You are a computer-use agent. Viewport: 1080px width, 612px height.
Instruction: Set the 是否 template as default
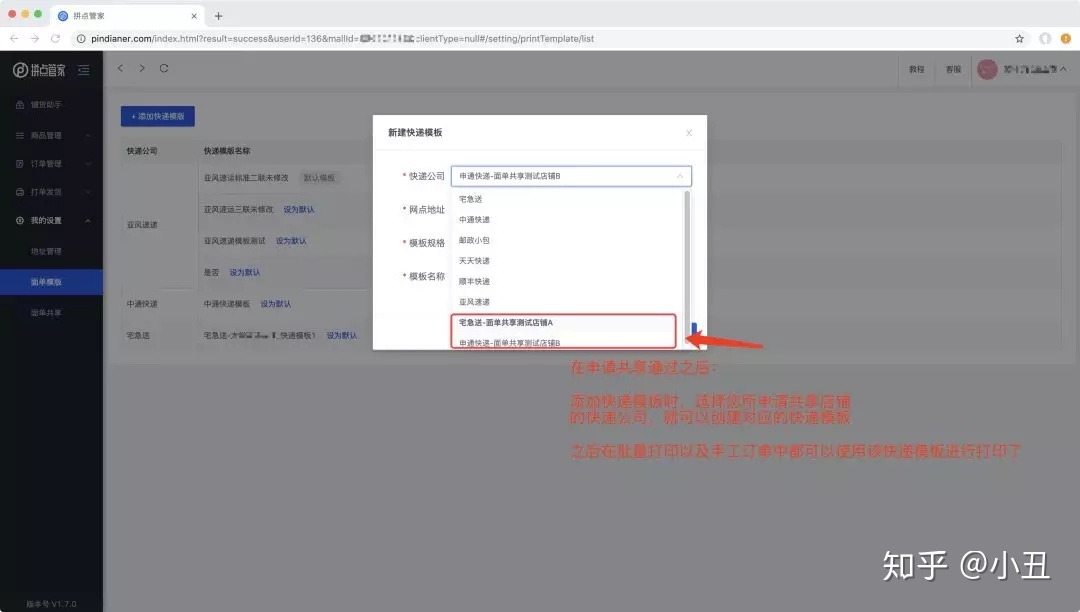coord(245,273)
